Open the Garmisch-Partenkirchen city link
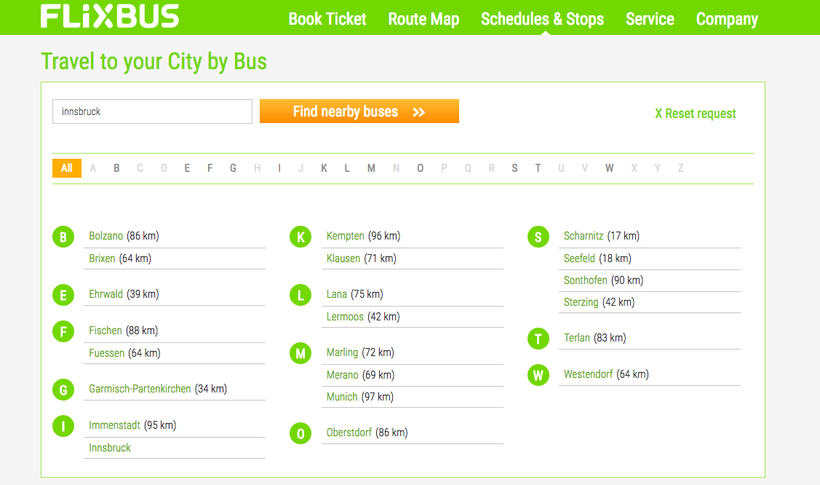The height and width of the screenshot is (485, 820). [140, 389]
